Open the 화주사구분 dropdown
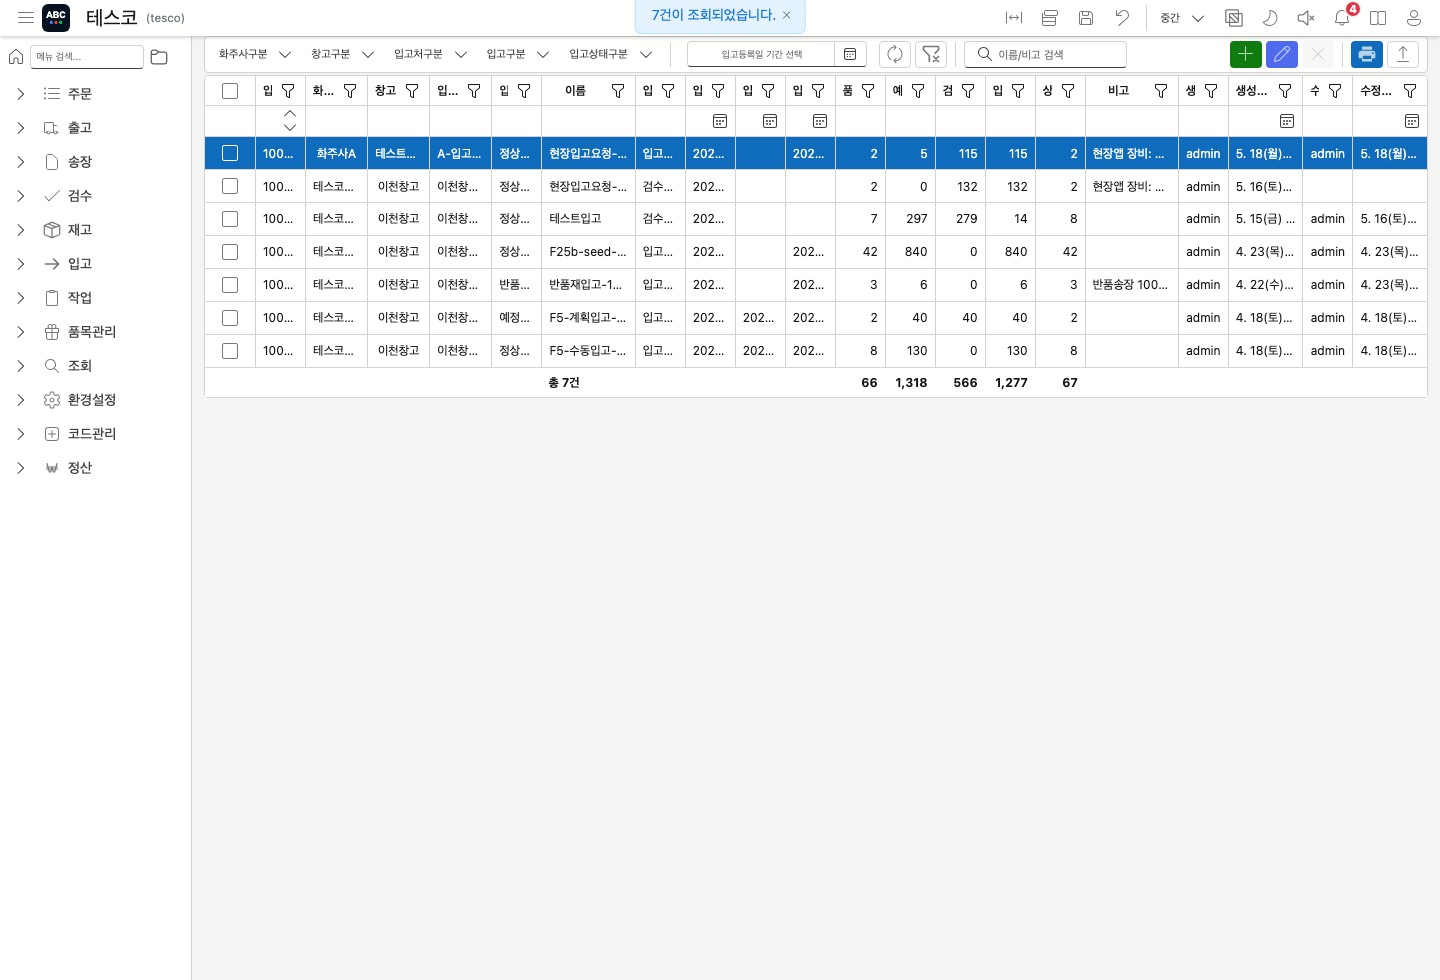Viewport: 1440px width, 980px height. tap(254, 54)
